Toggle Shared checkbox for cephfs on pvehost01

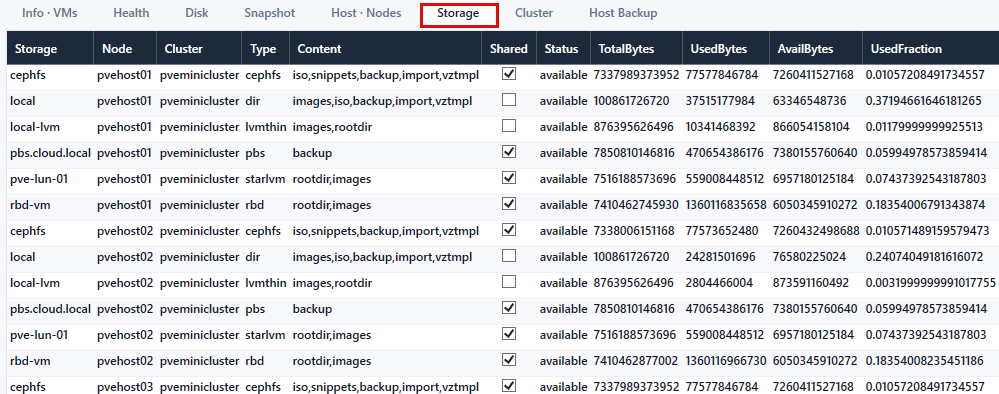pyautogui.click(x=508, y=74)
